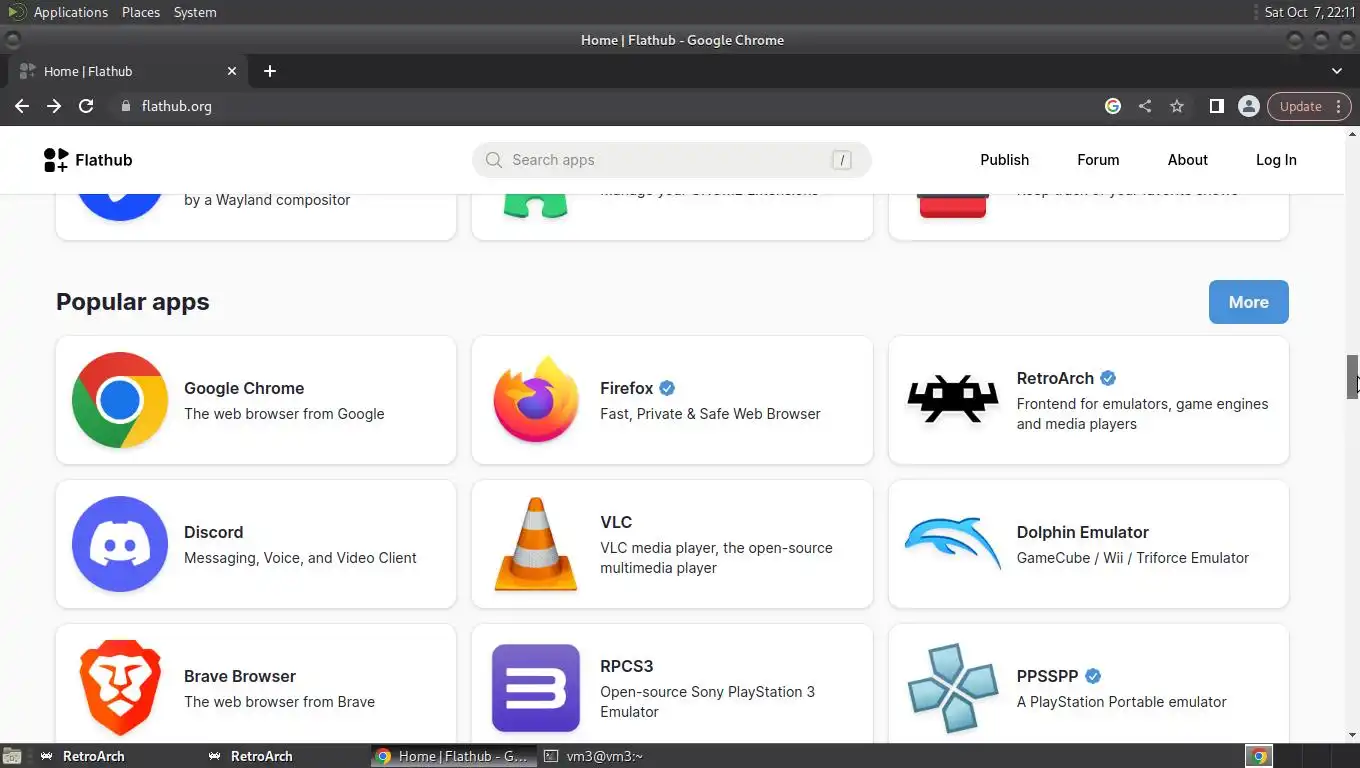Click the page vertical scrollbar thumb
This screenshot has width=1360, height=768.
click(1353, 377)
